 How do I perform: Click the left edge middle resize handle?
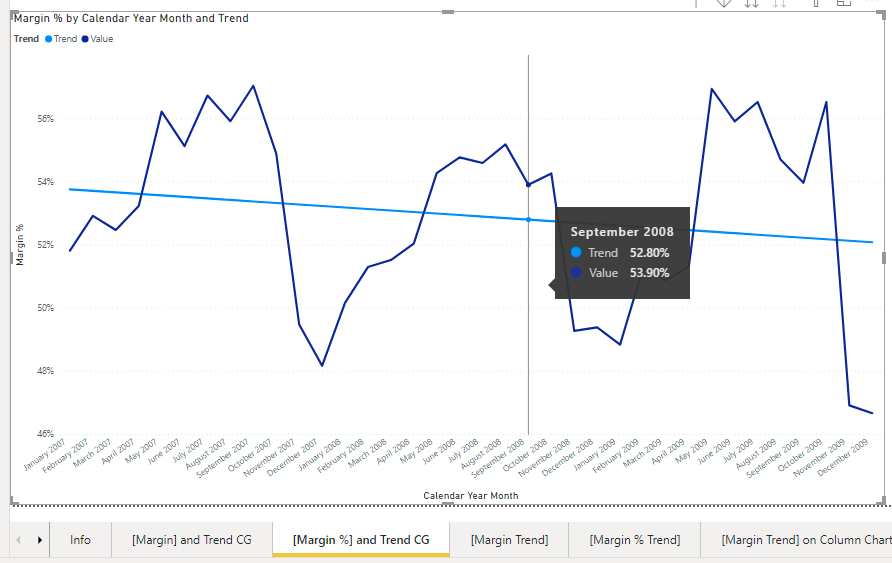point(12,258)
